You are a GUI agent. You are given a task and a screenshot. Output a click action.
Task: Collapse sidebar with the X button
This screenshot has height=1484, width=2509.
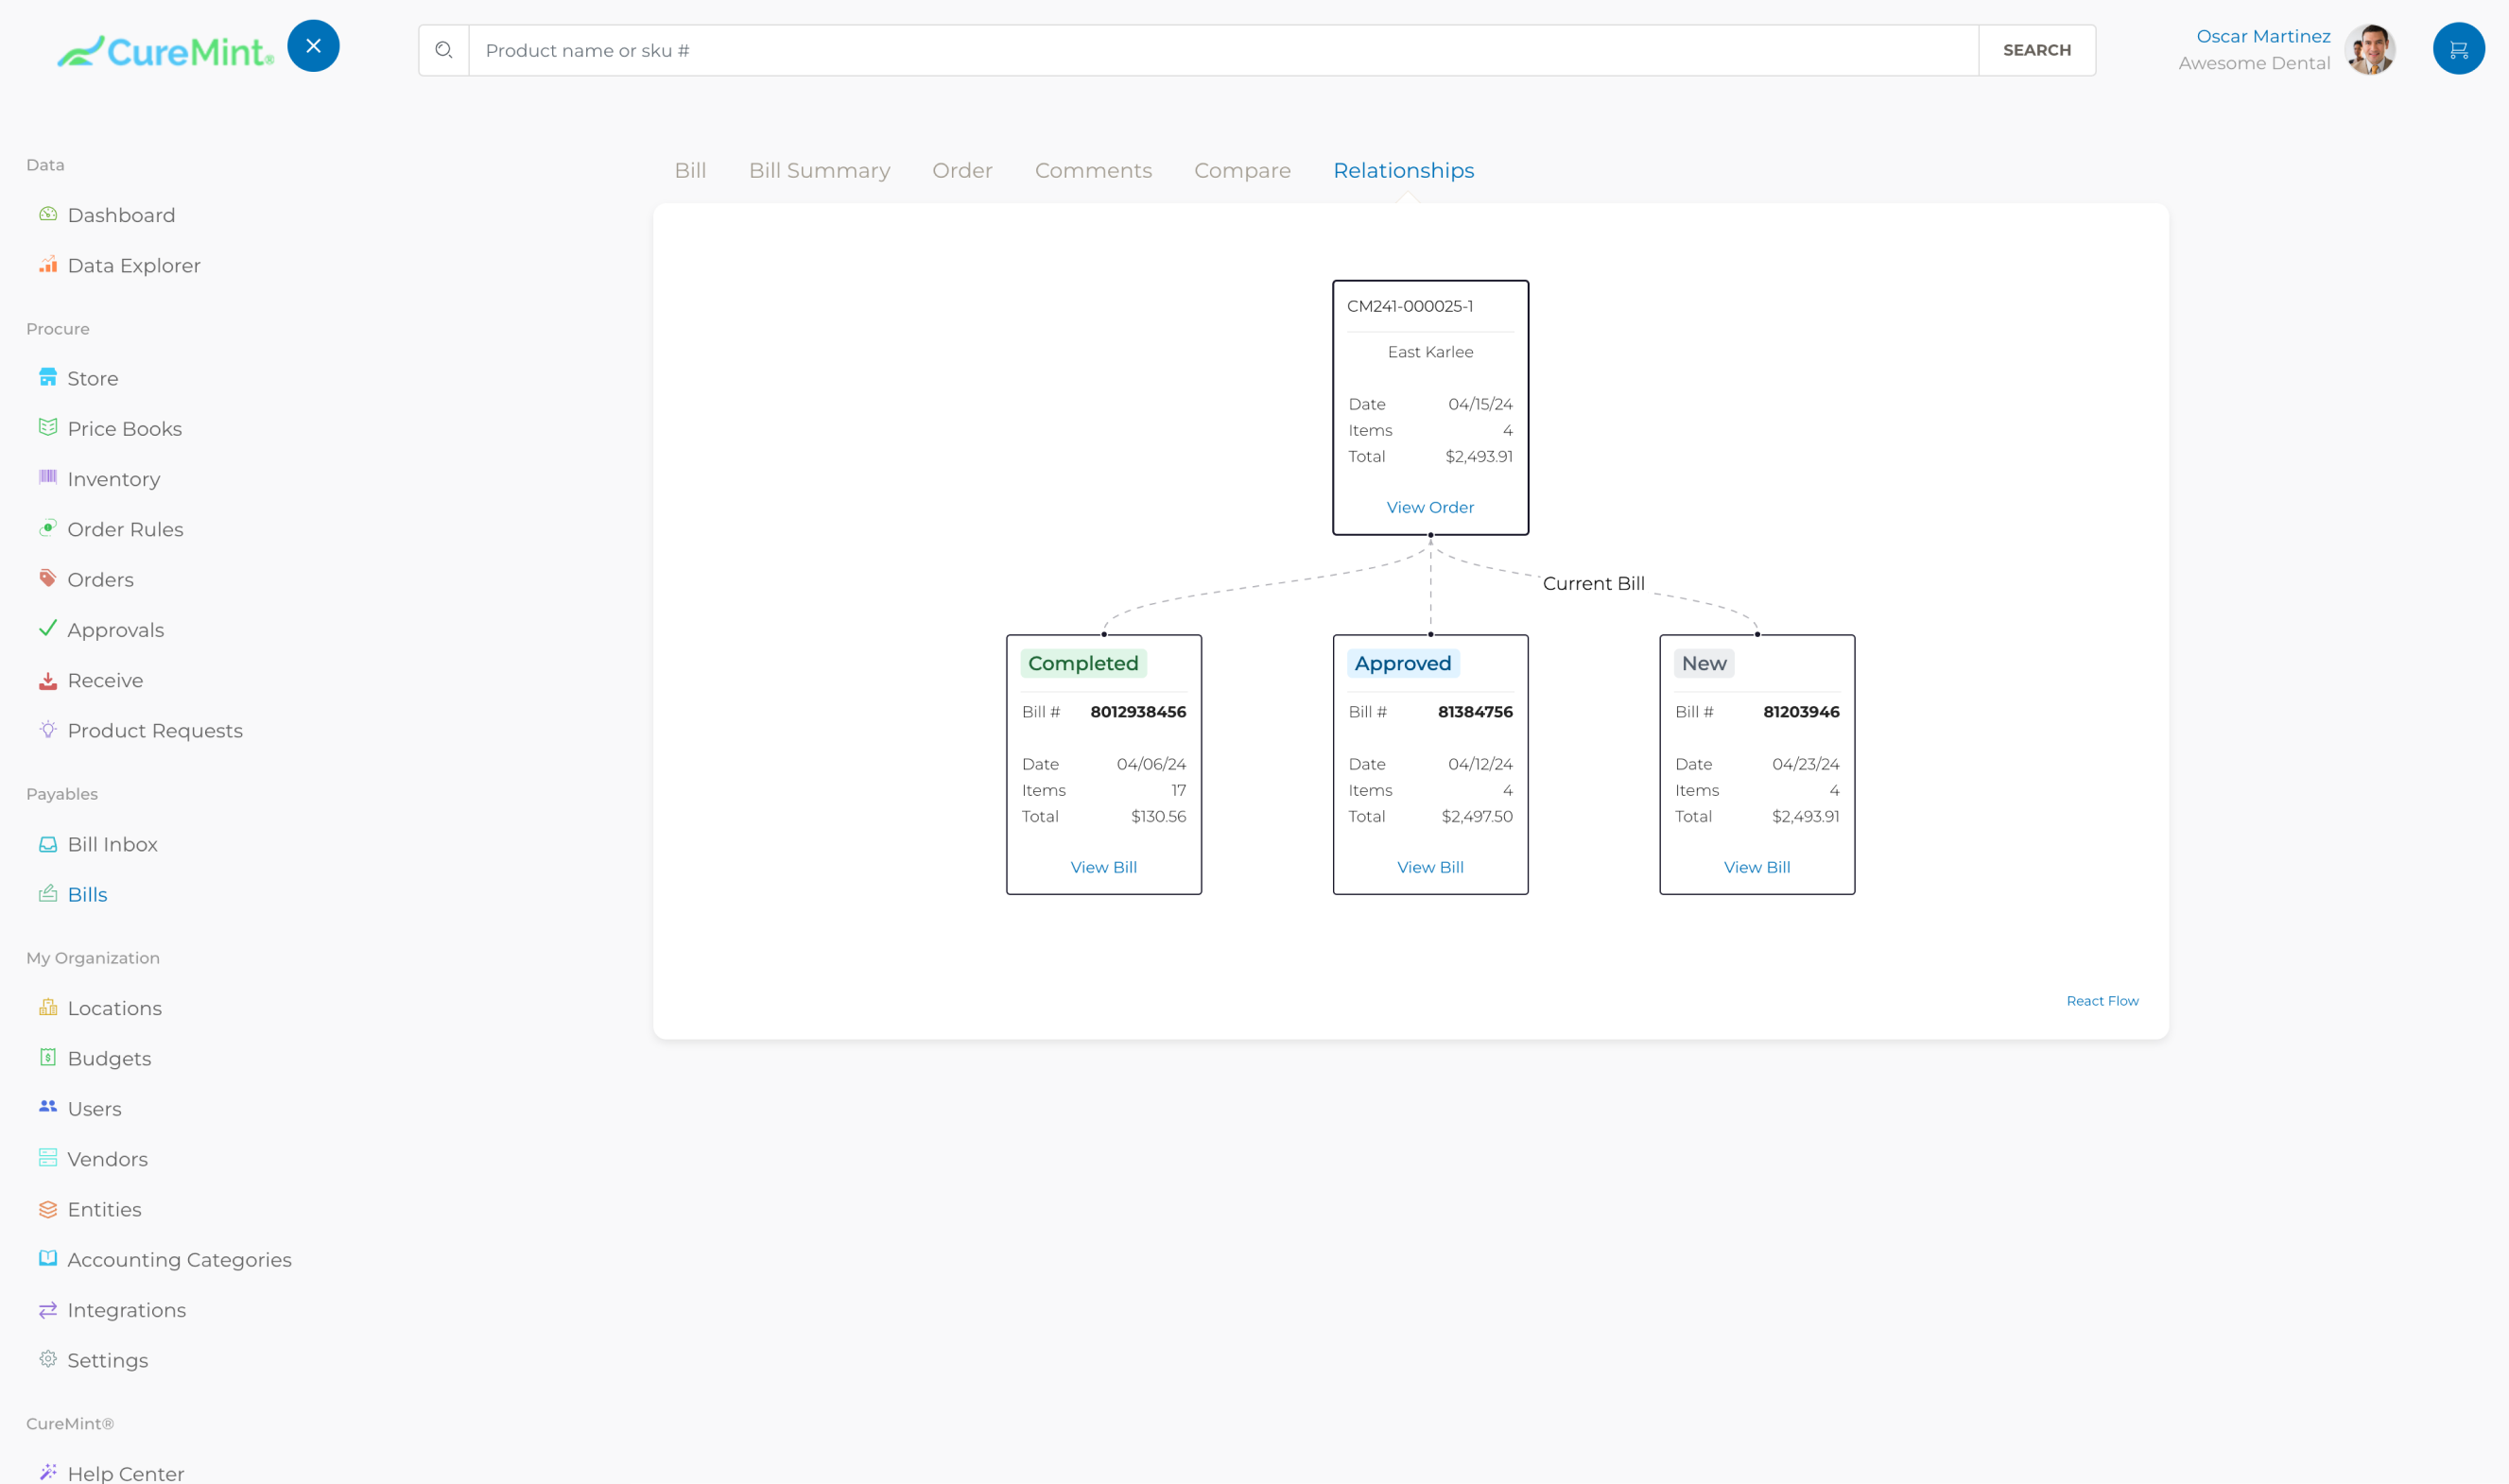[x=313, y=46]
